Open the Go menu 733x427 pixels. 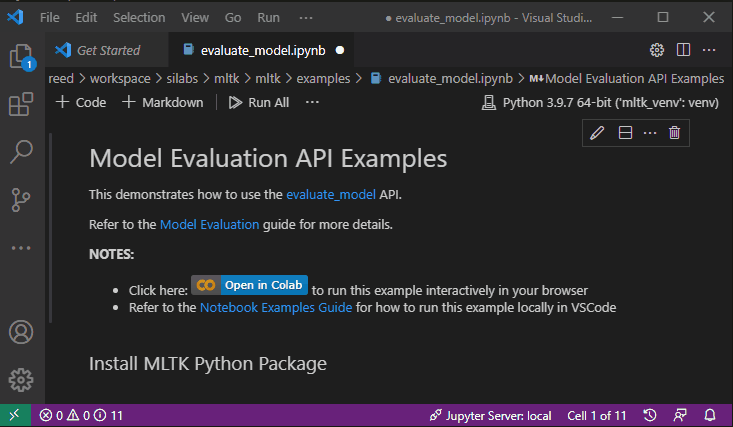[233, 17]
